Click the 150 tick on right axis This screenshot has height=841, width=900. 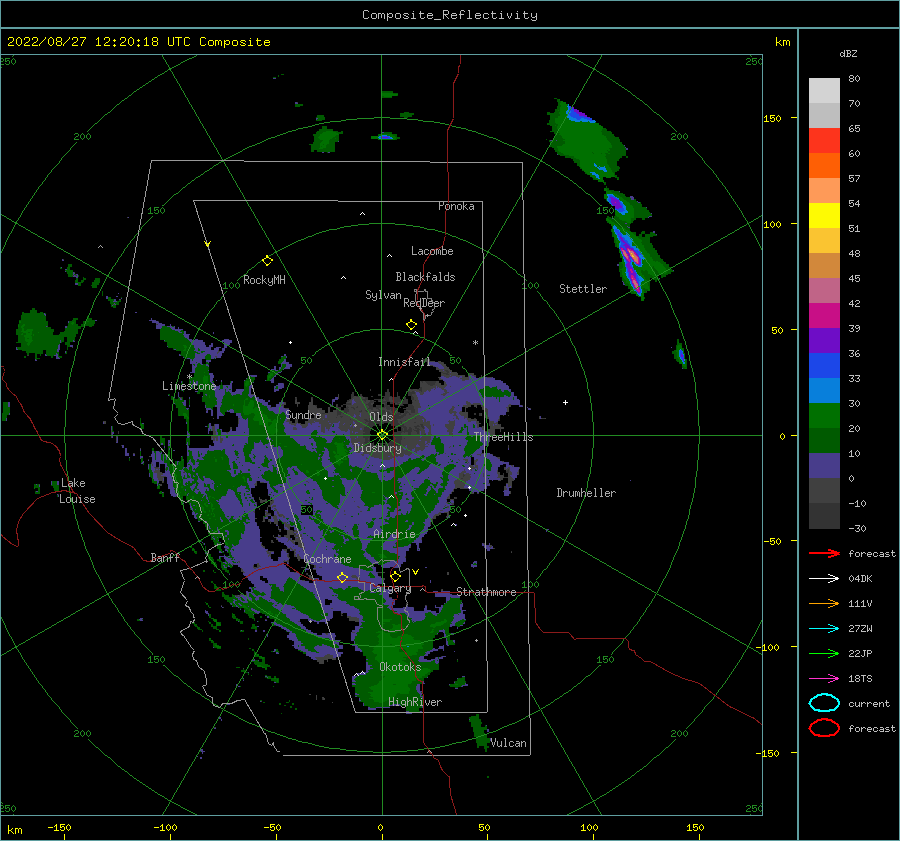click(x=772, y=118)
